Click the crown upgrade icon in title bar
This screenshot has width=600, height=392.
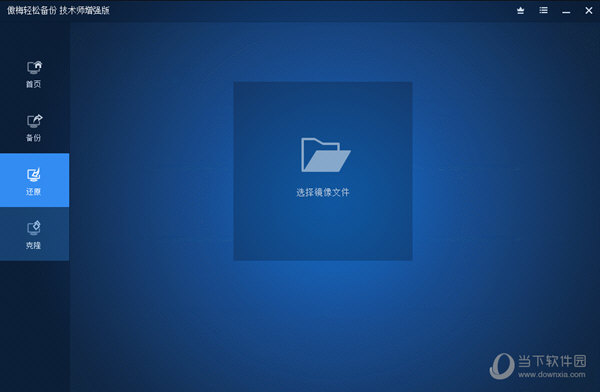pyautogui.click(x=520, y=11)
